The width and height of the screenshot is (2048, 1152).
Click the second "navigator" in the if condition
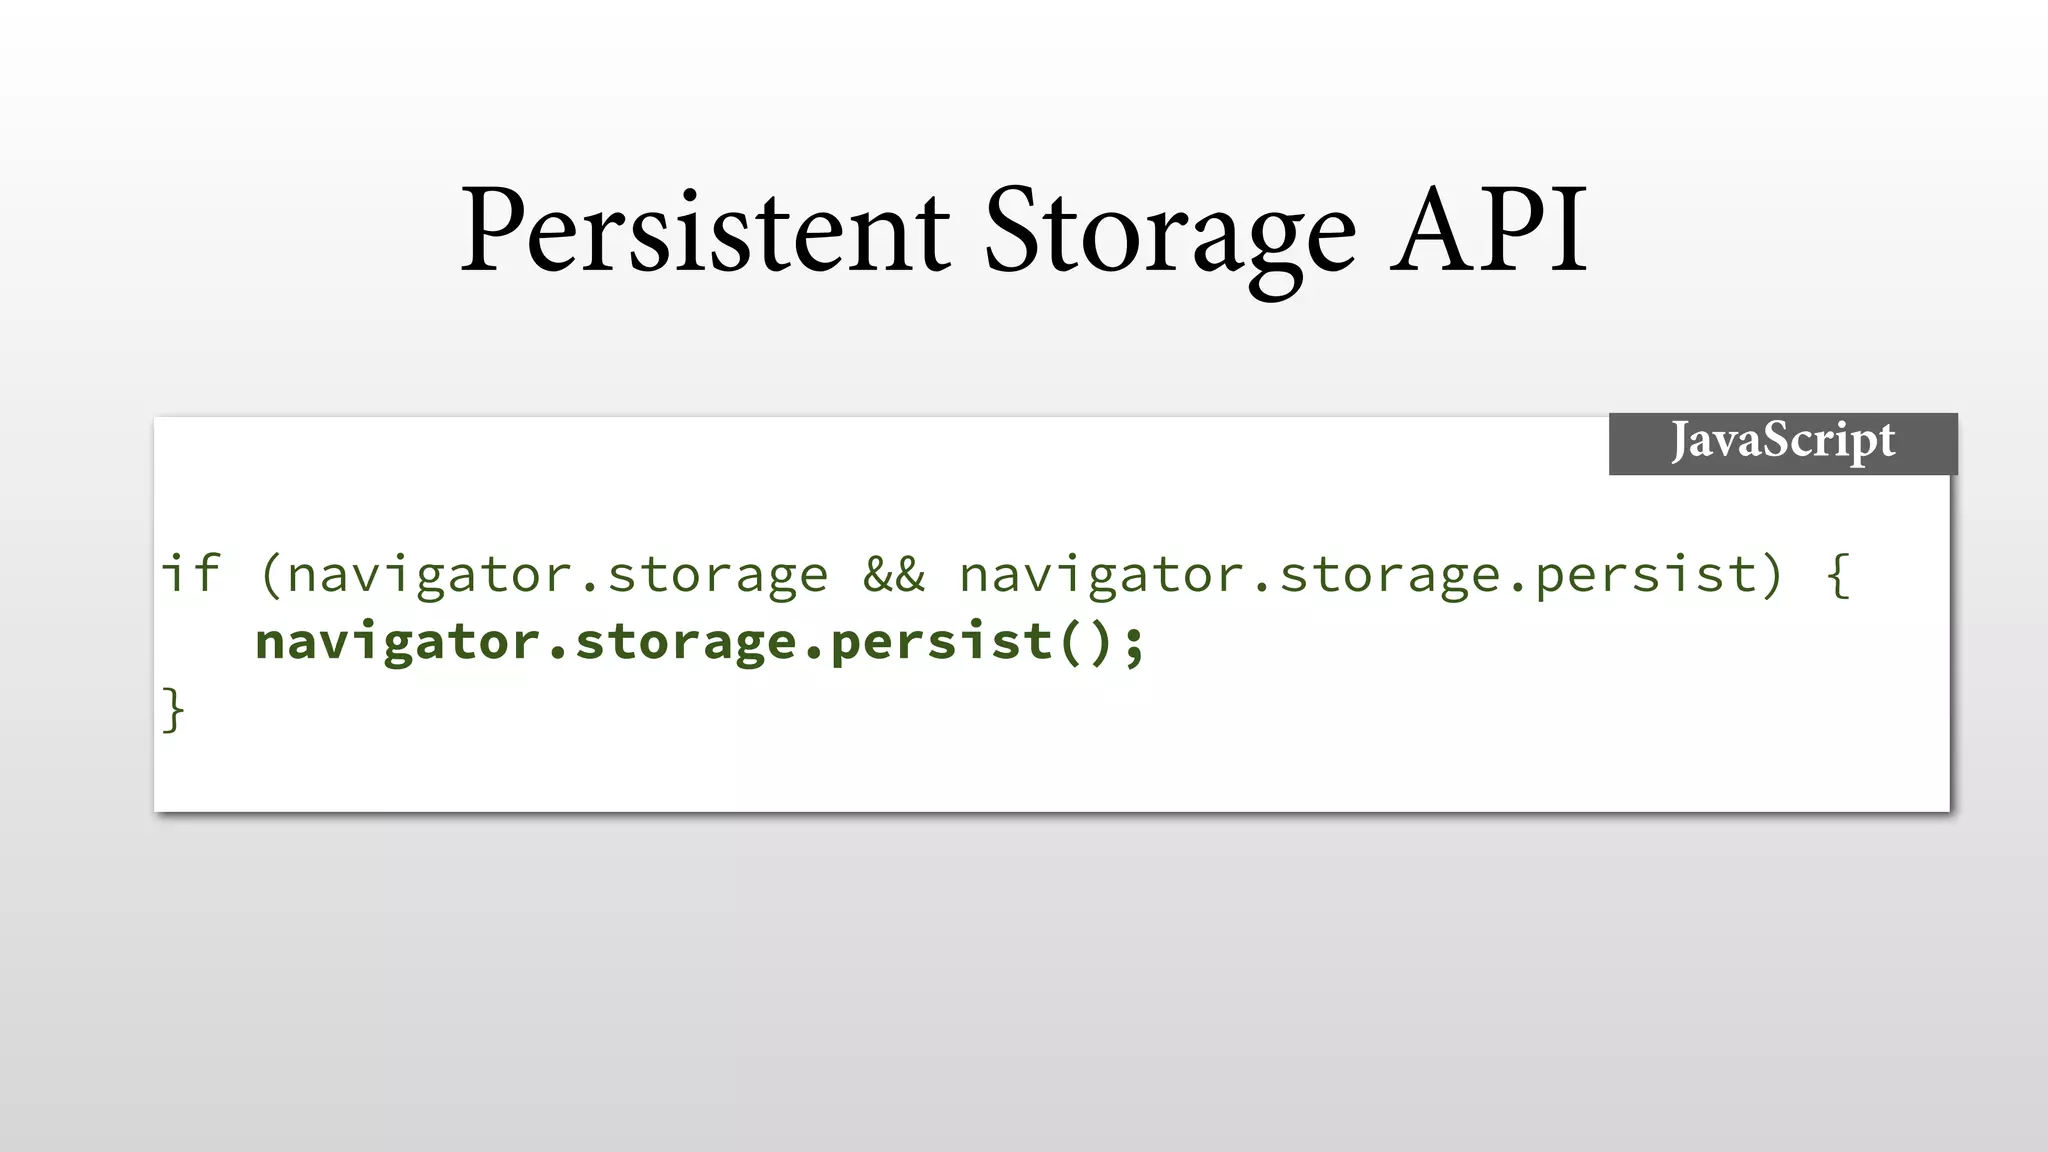coord(1102,576)
